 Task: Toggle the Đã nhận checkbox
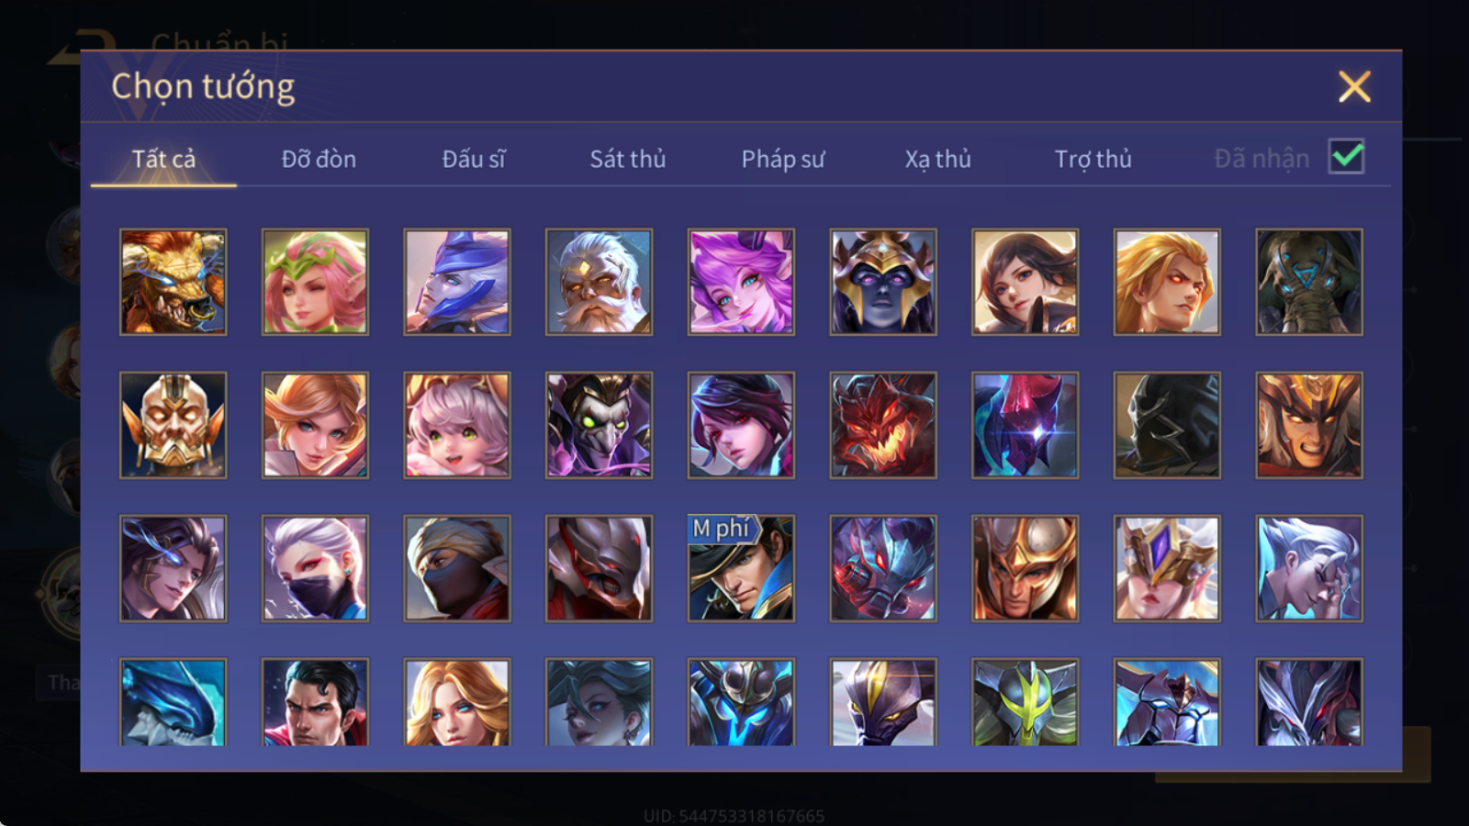(1346, 157)
